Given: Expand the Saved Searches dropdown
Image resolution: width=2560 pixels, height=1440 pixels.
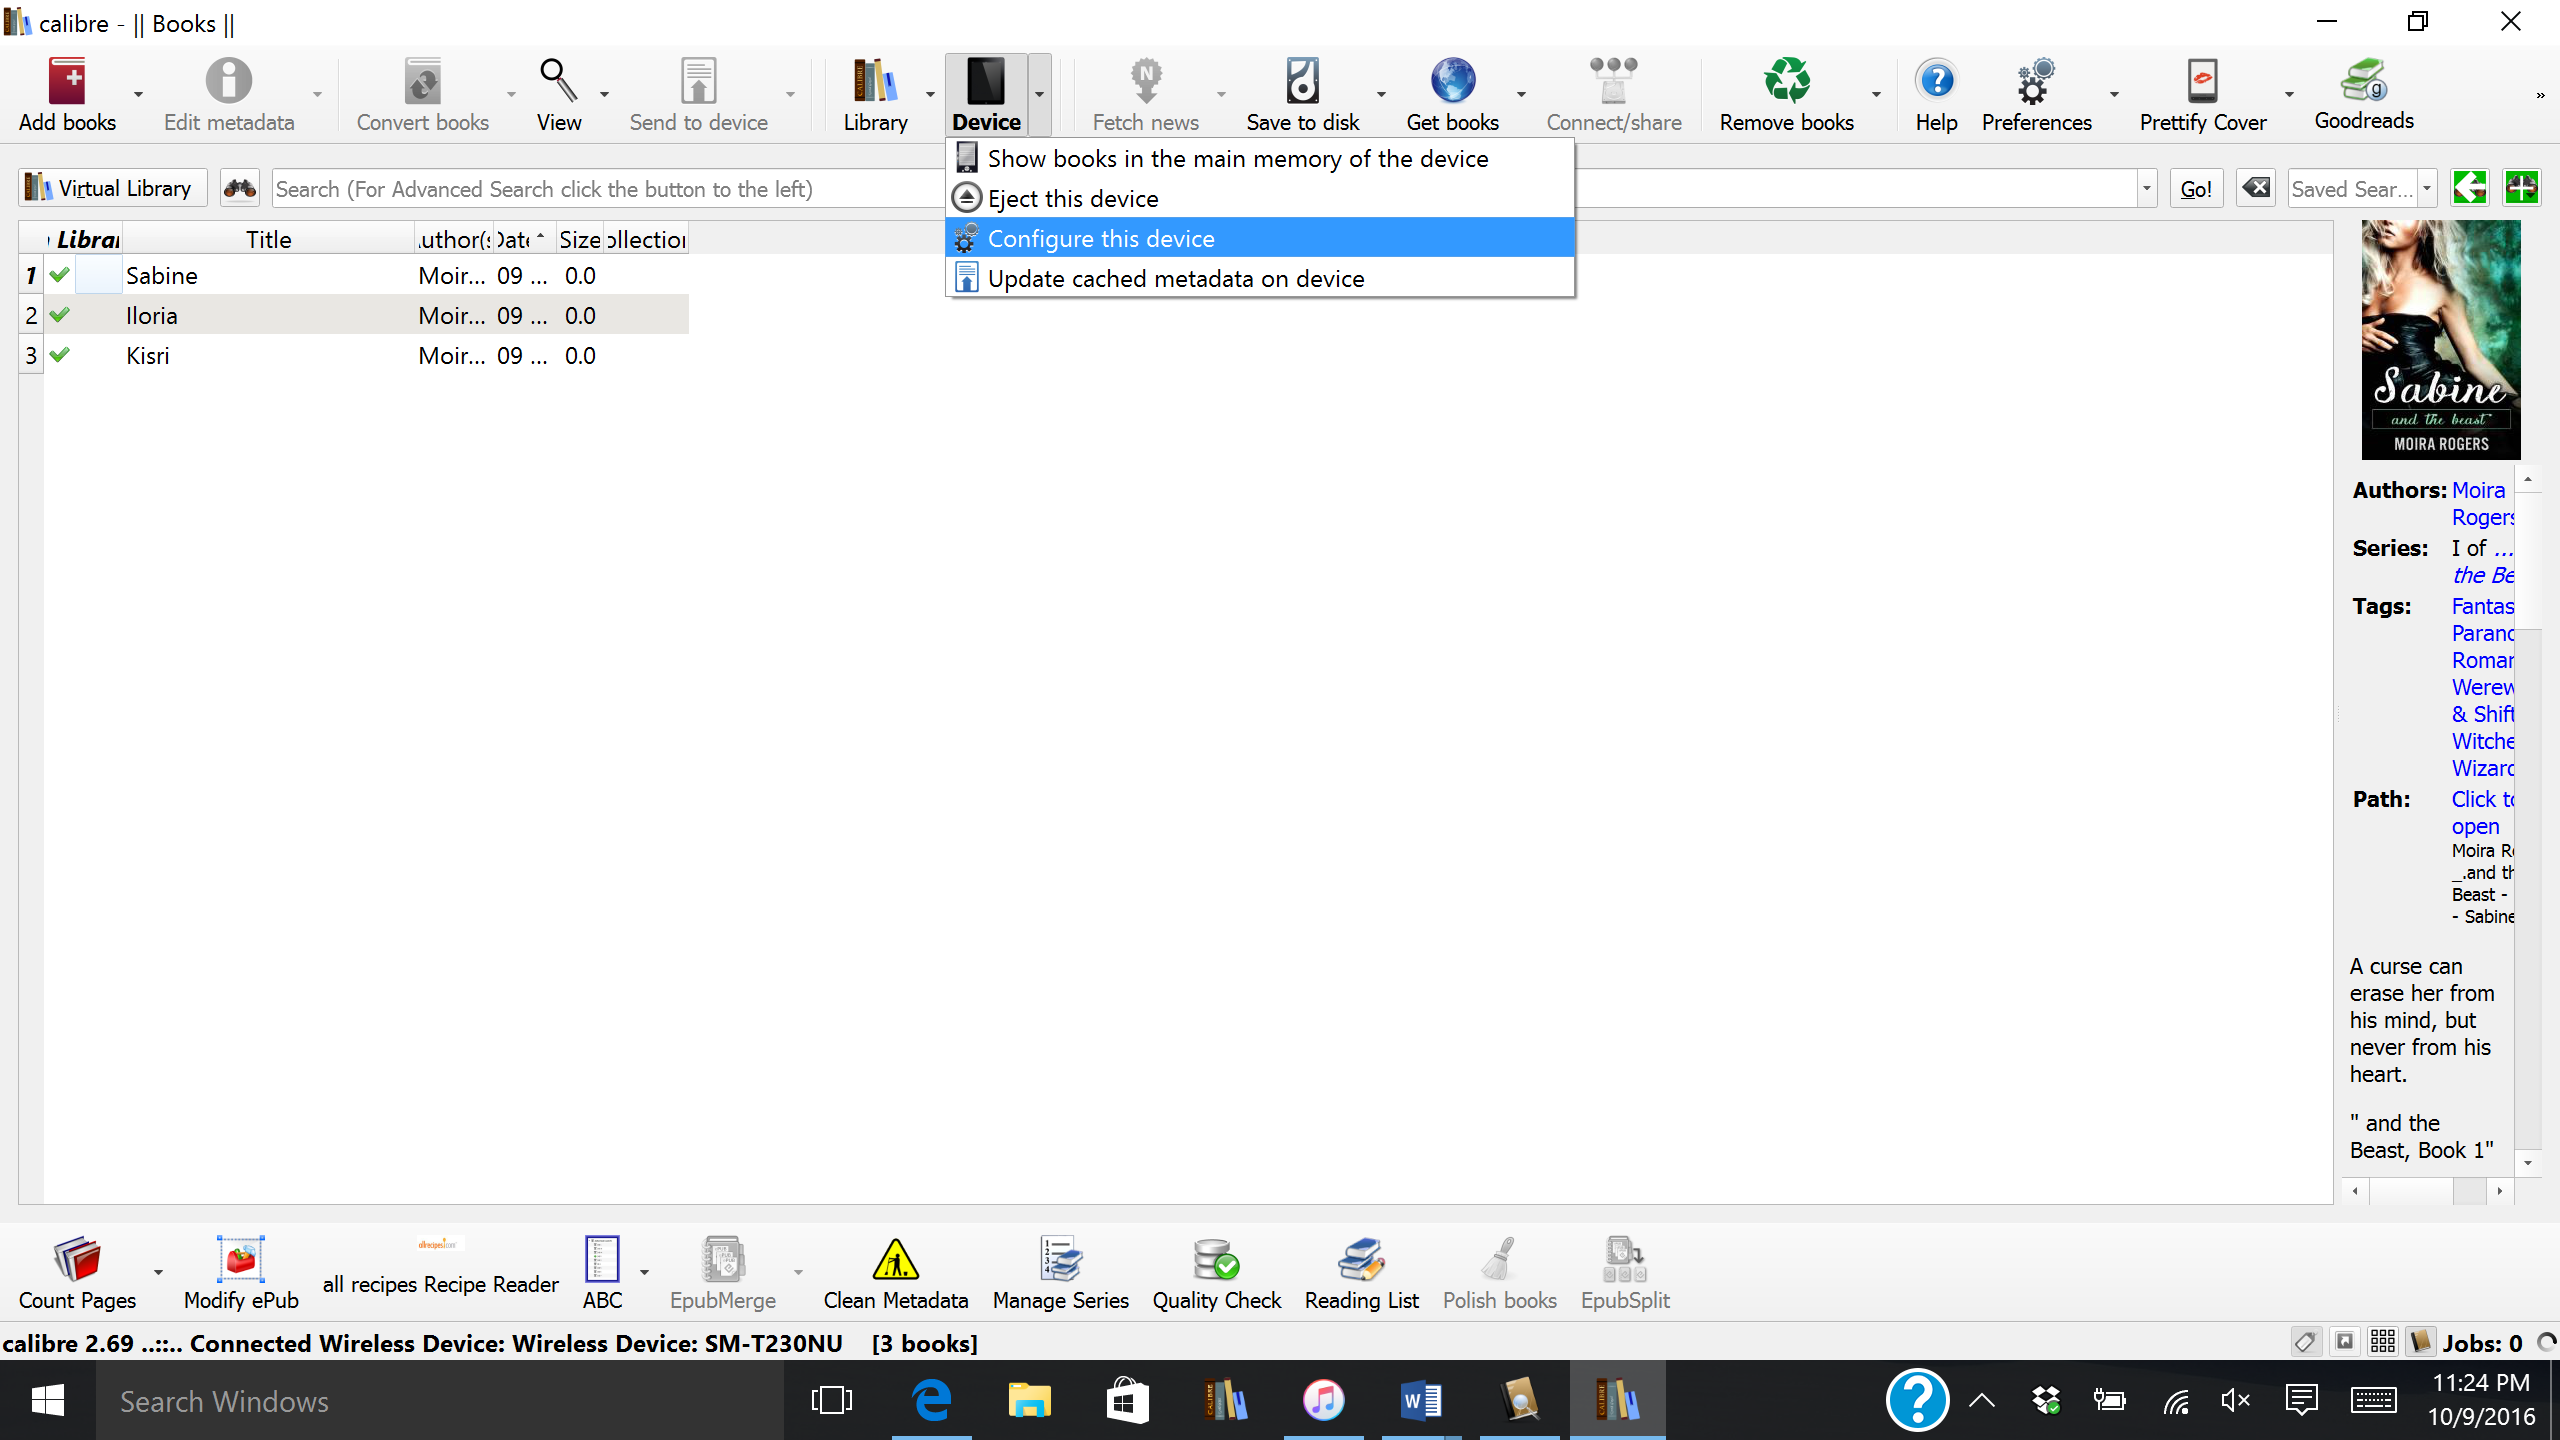Looking at the screenshot, I should pos(2427,188).
